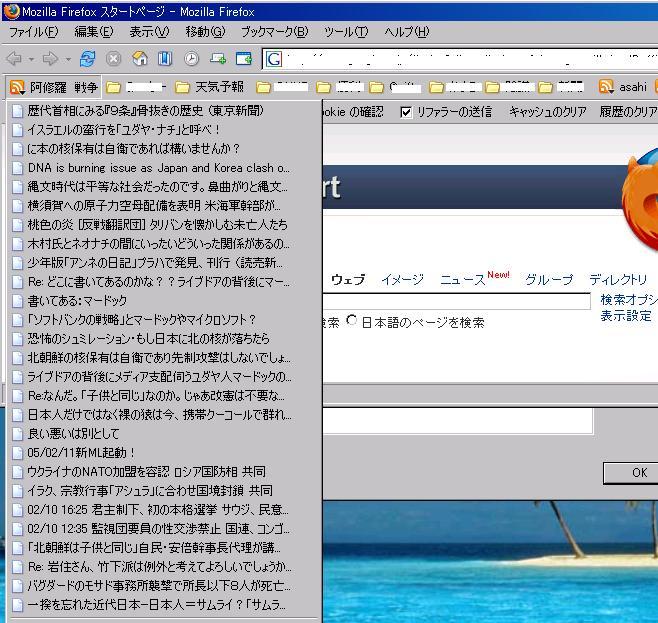658x623 pixels.
Task: Open the 表示(V) menu
Action: 149,32
